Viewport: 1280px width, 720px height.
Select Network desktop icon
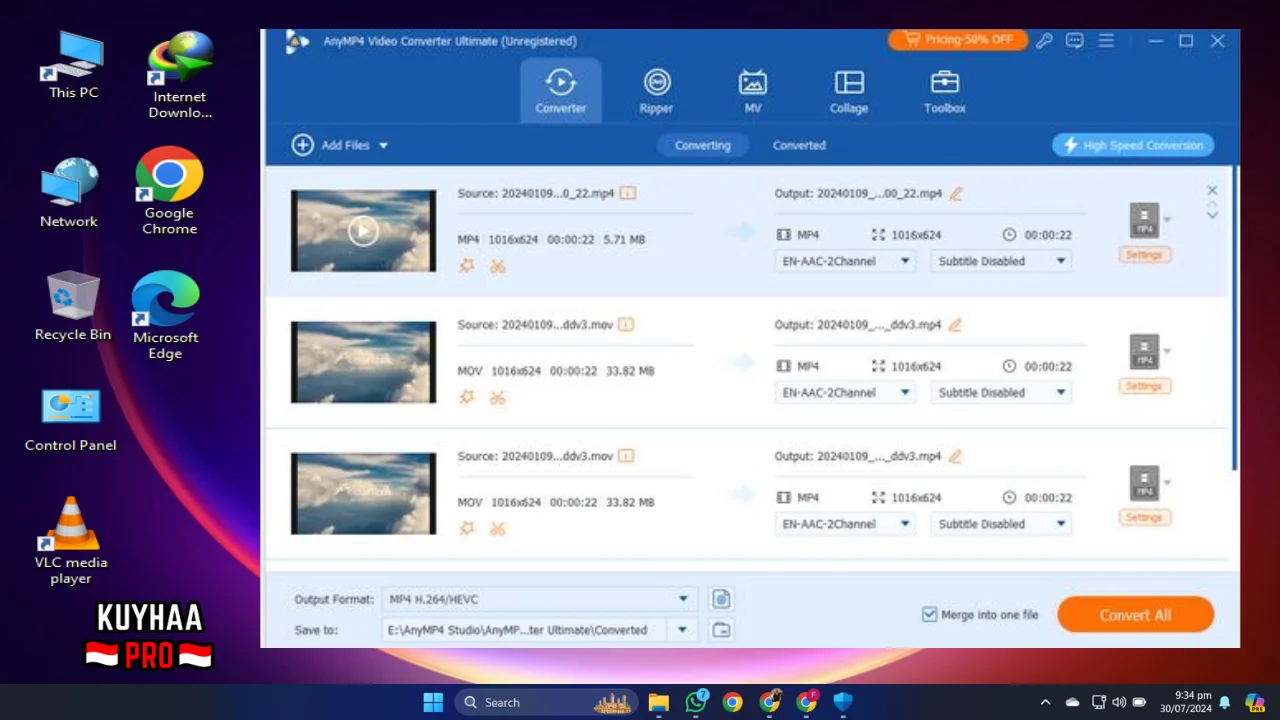pyautogui.click(x=69, y=193)
